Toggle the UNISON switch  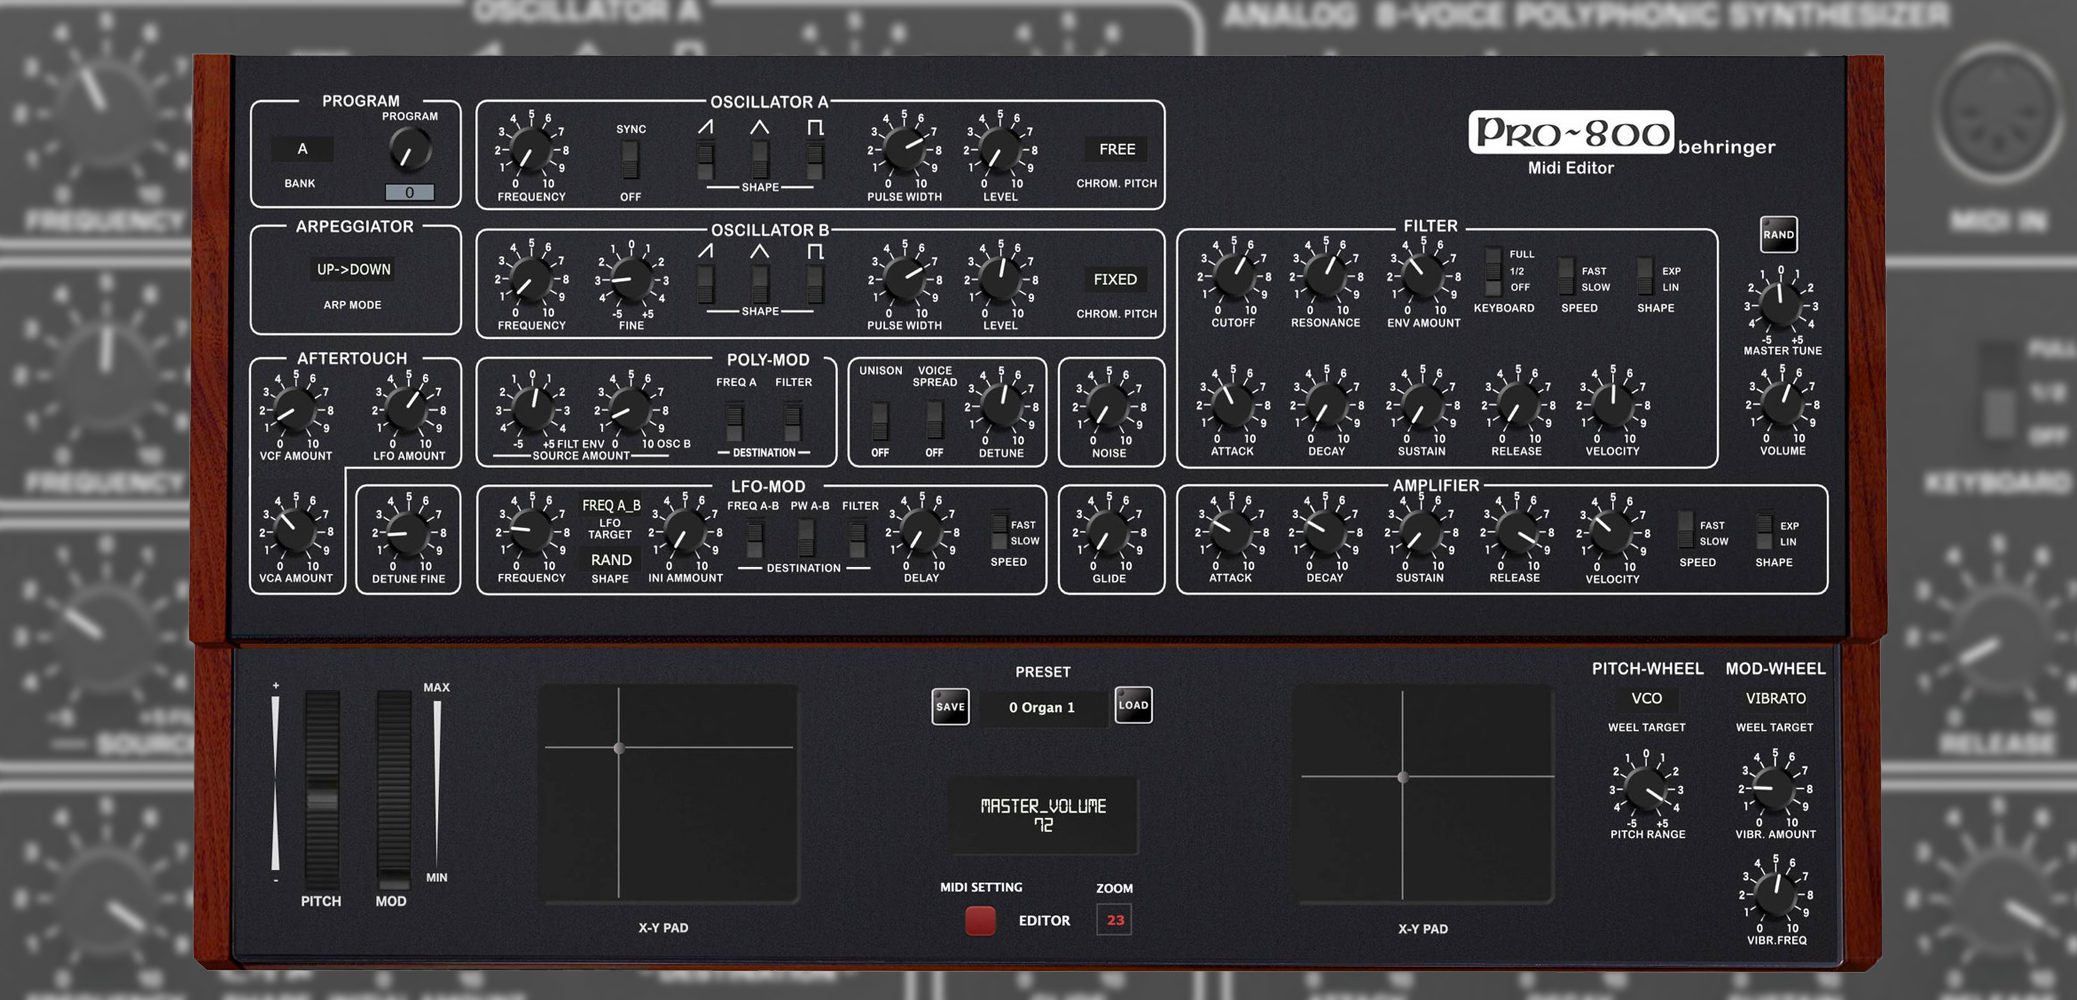(880, 421)
